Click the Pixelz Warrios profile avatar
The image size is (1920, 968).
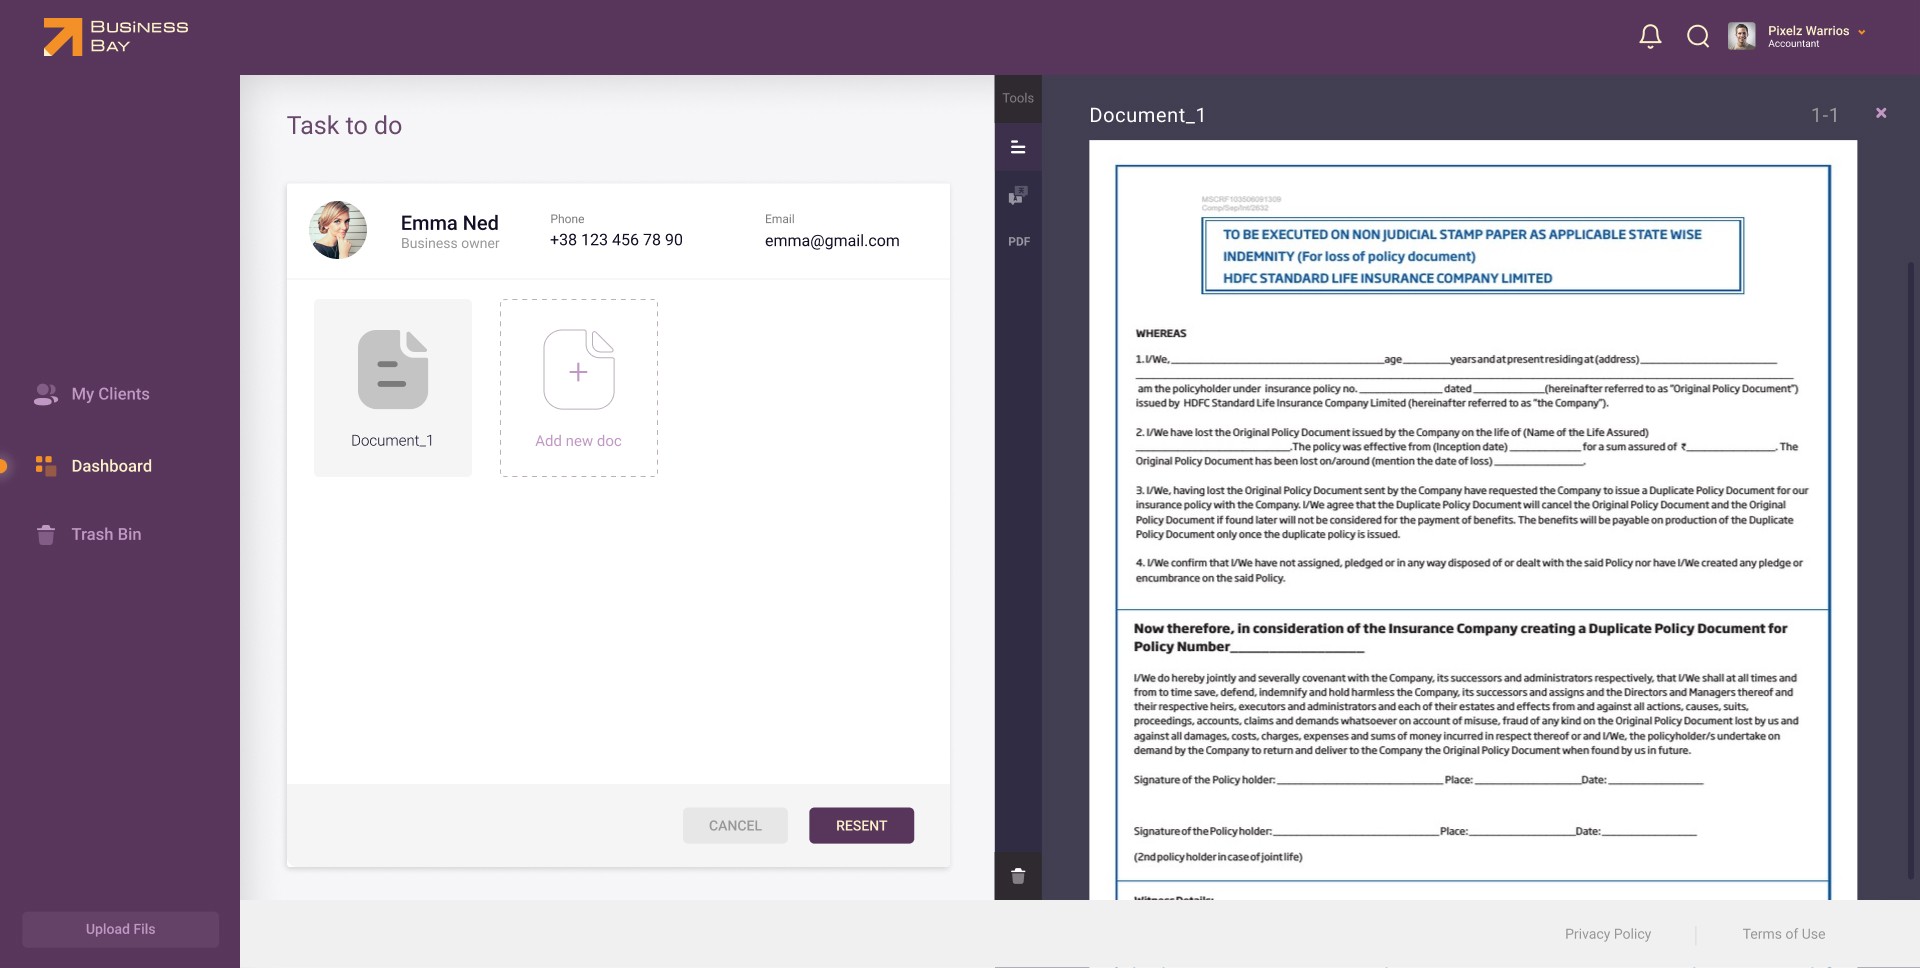pyautogui.click(x=1741, y=36)
